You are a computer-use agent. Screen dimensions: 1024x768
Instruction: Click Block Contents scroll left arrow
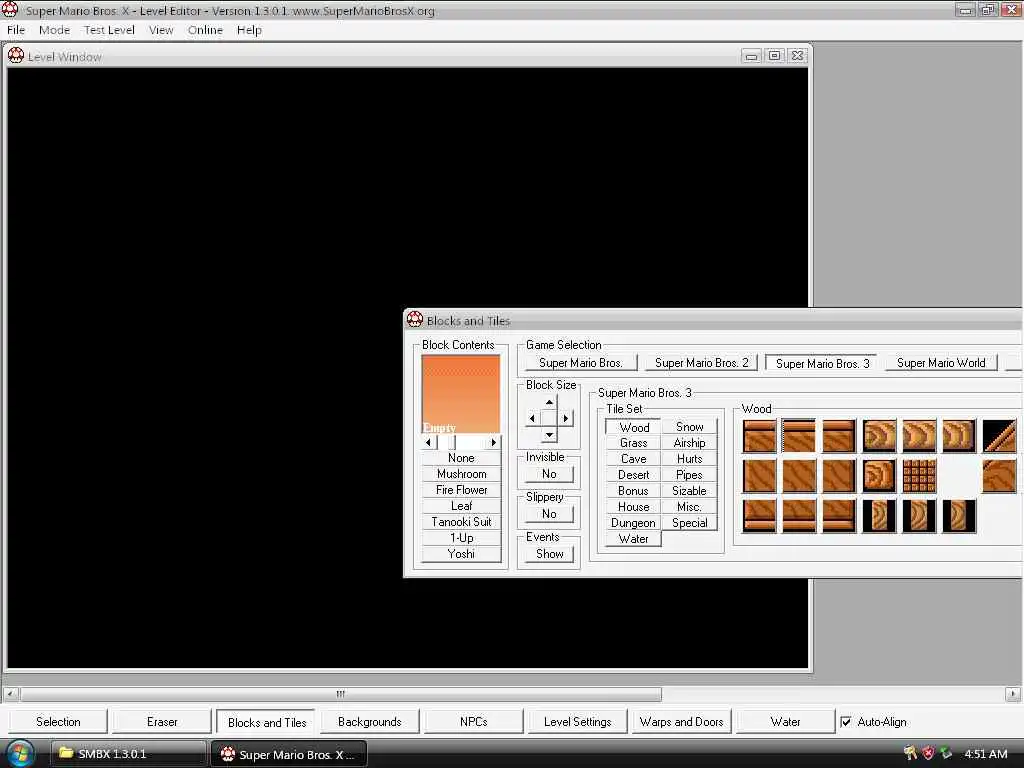coord(428,442)
